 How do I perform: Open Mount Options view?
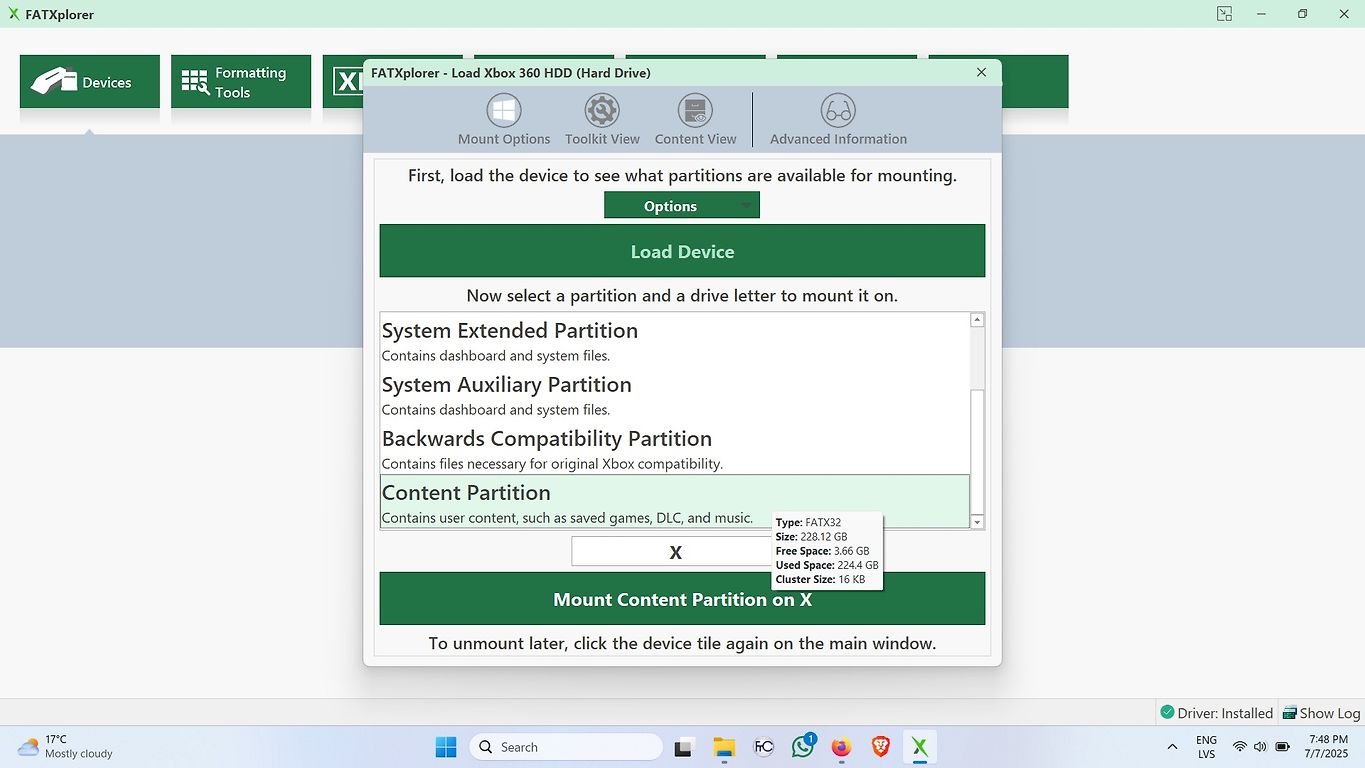[x=504, y=120]
